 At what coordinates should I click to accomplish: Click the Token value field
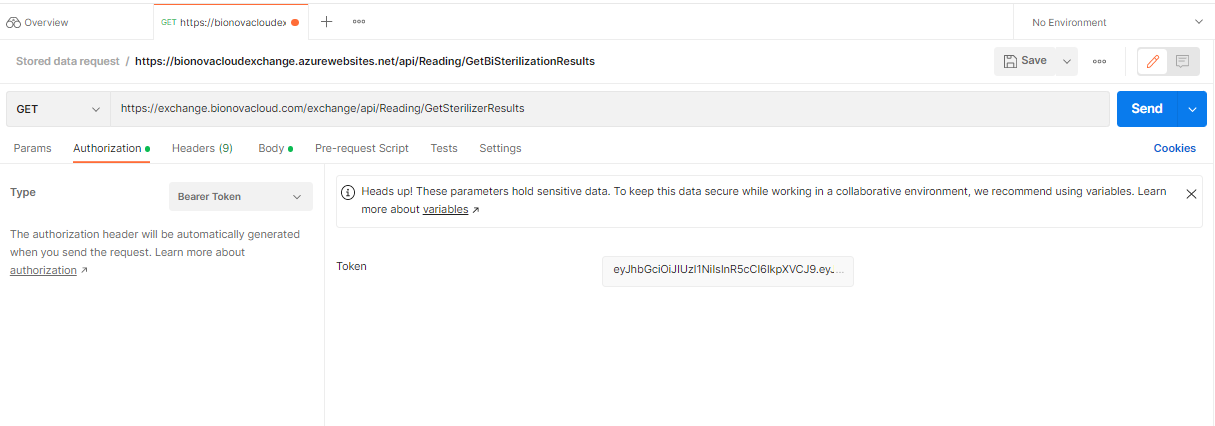728,270
